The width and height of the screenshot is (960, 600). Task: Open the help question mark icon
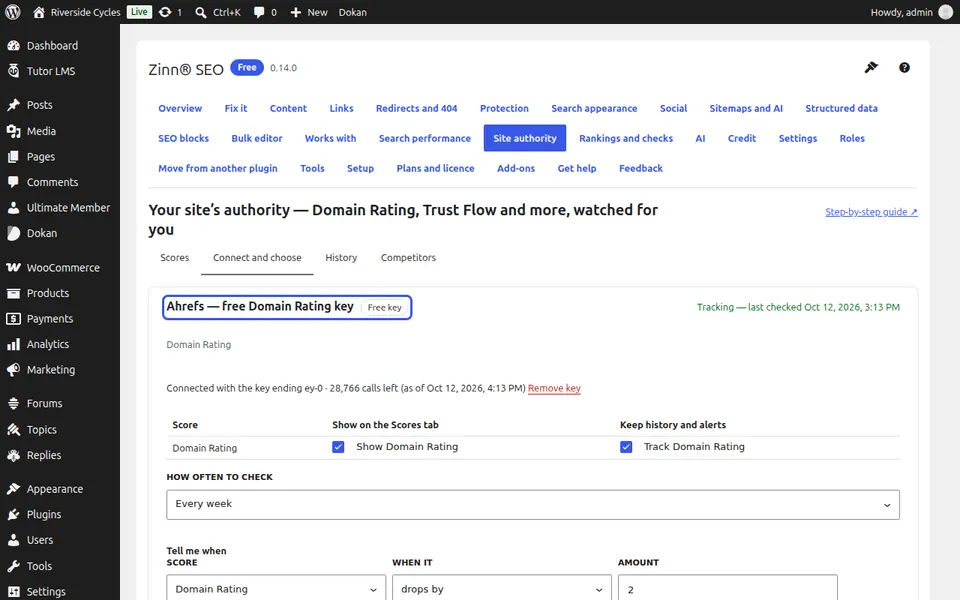click(x=904, y=67)
